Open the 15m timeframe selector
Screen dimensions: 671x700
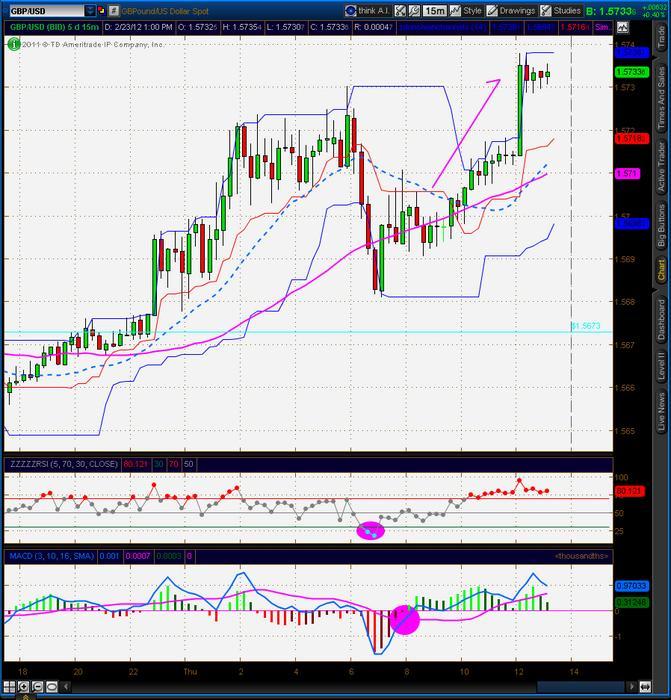tap(434, 10)
